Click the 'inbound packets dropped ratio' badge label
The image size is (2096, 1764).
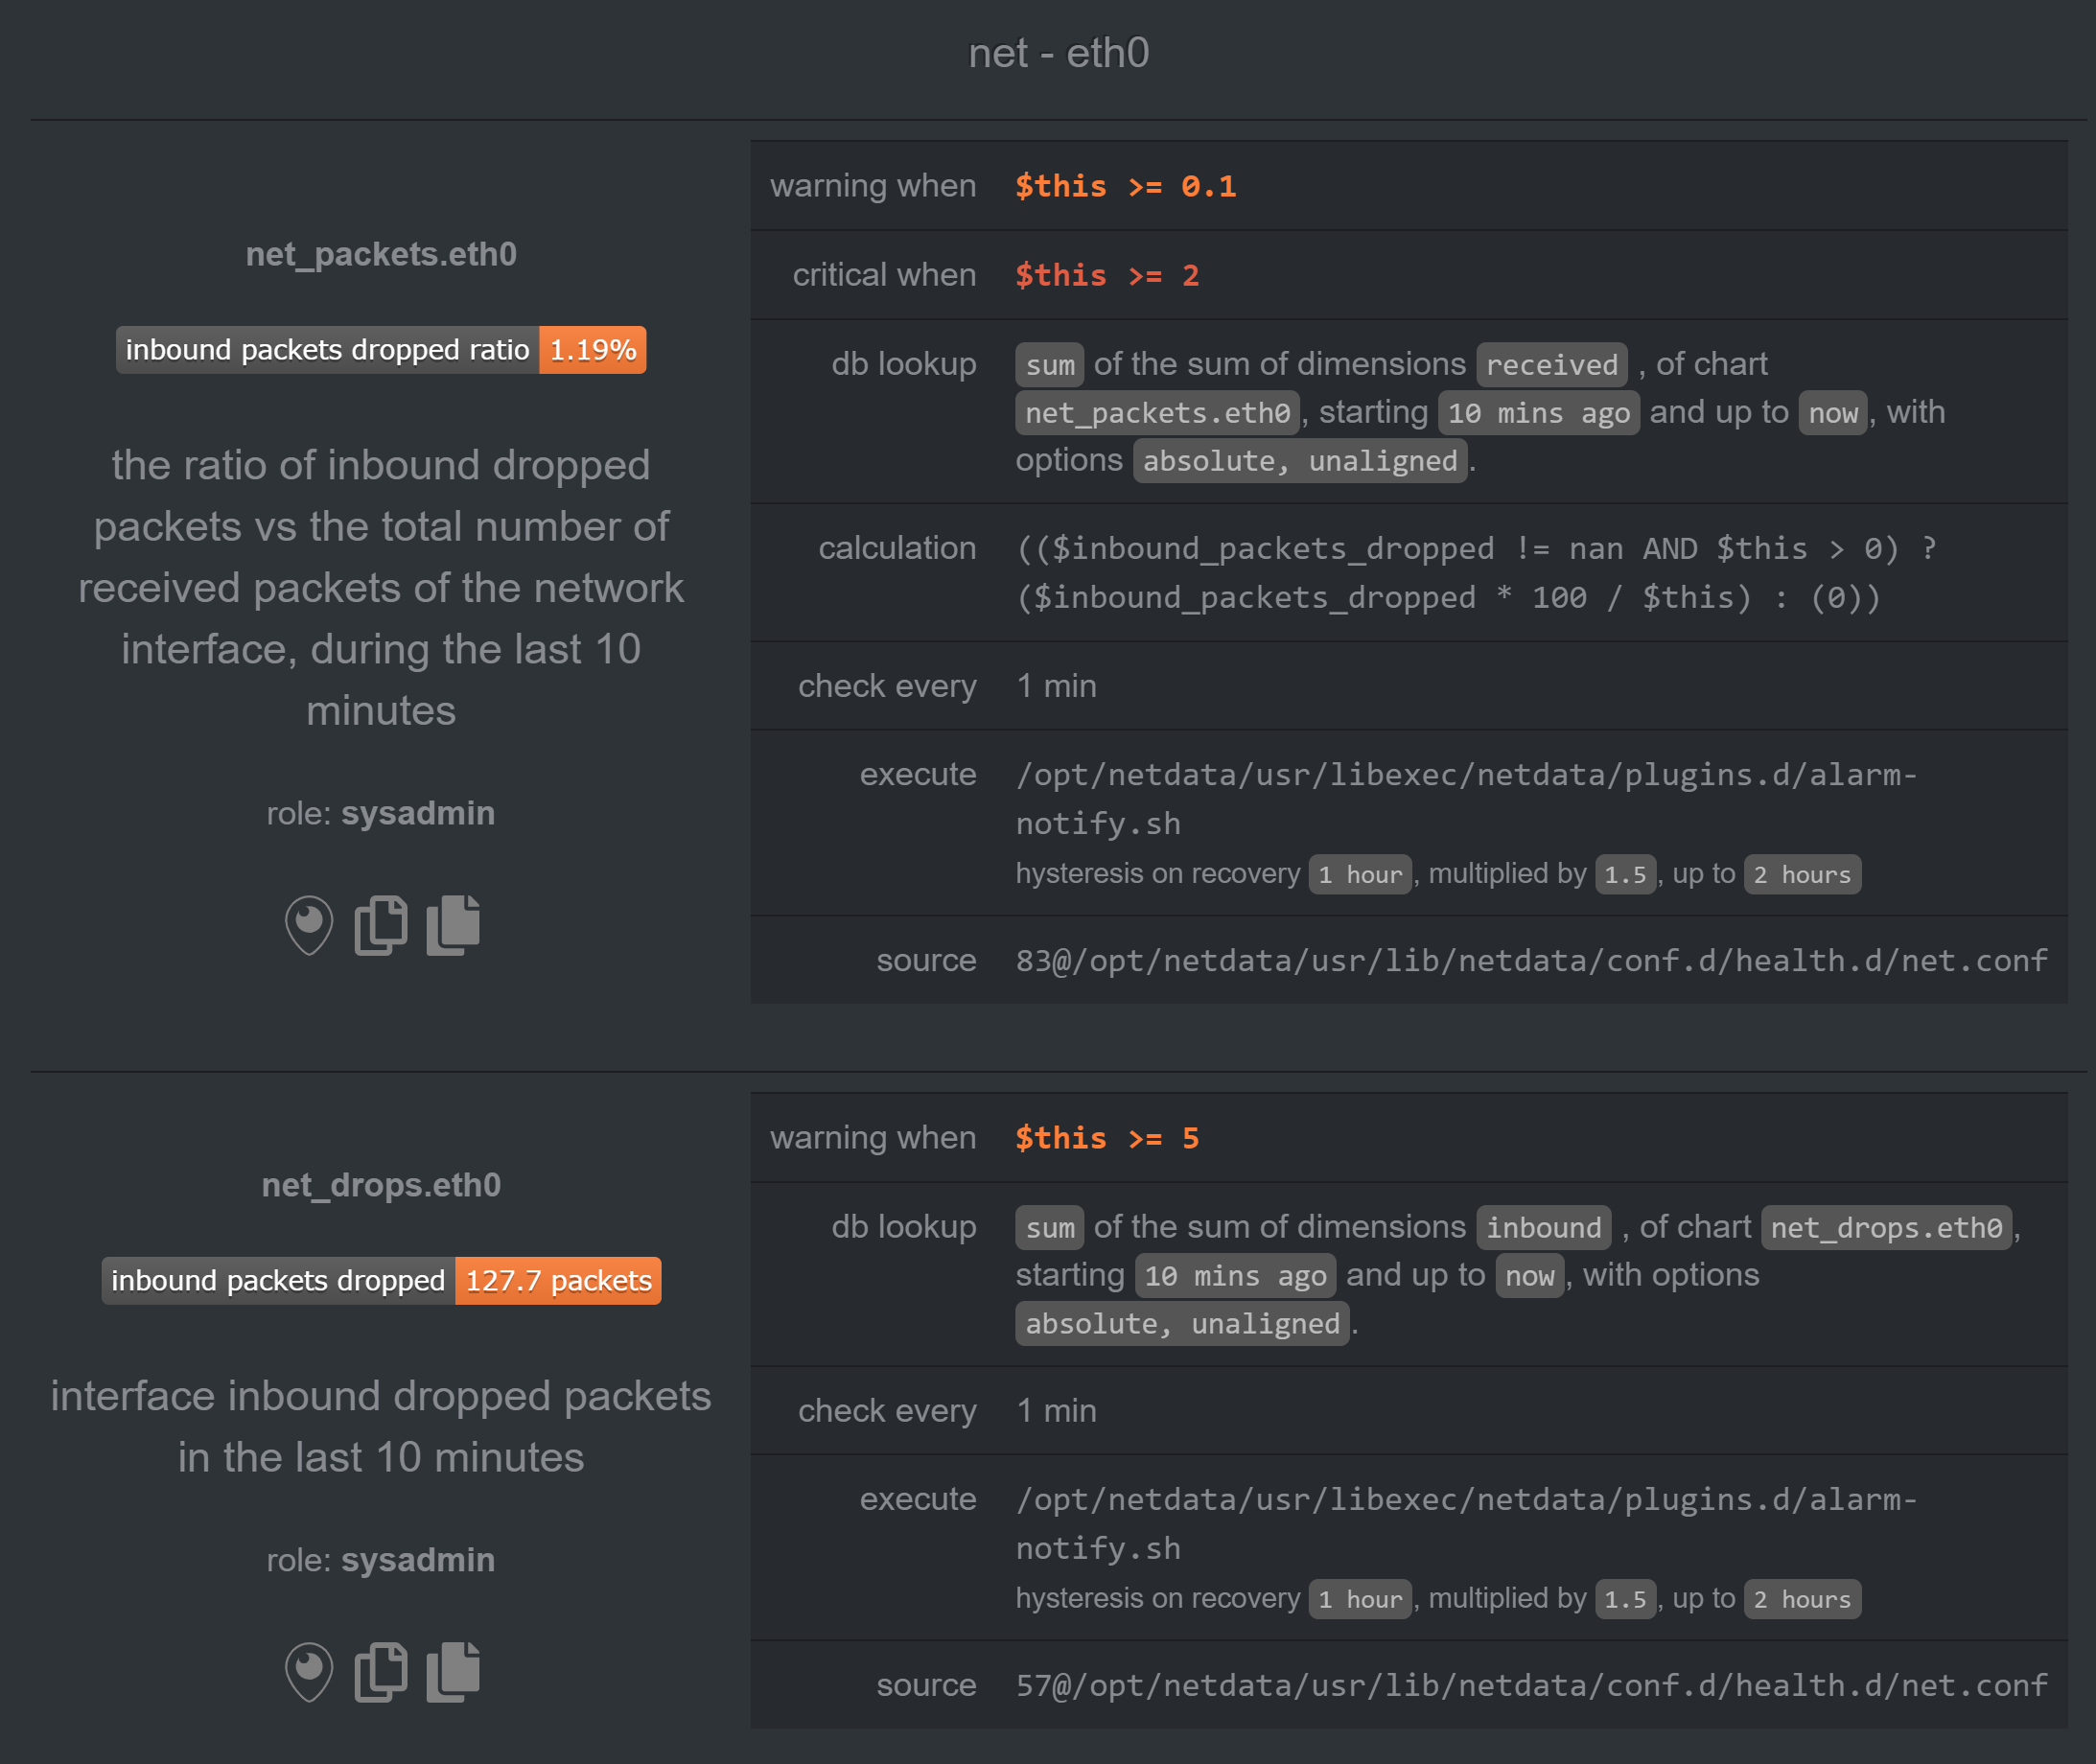point(327,350)
